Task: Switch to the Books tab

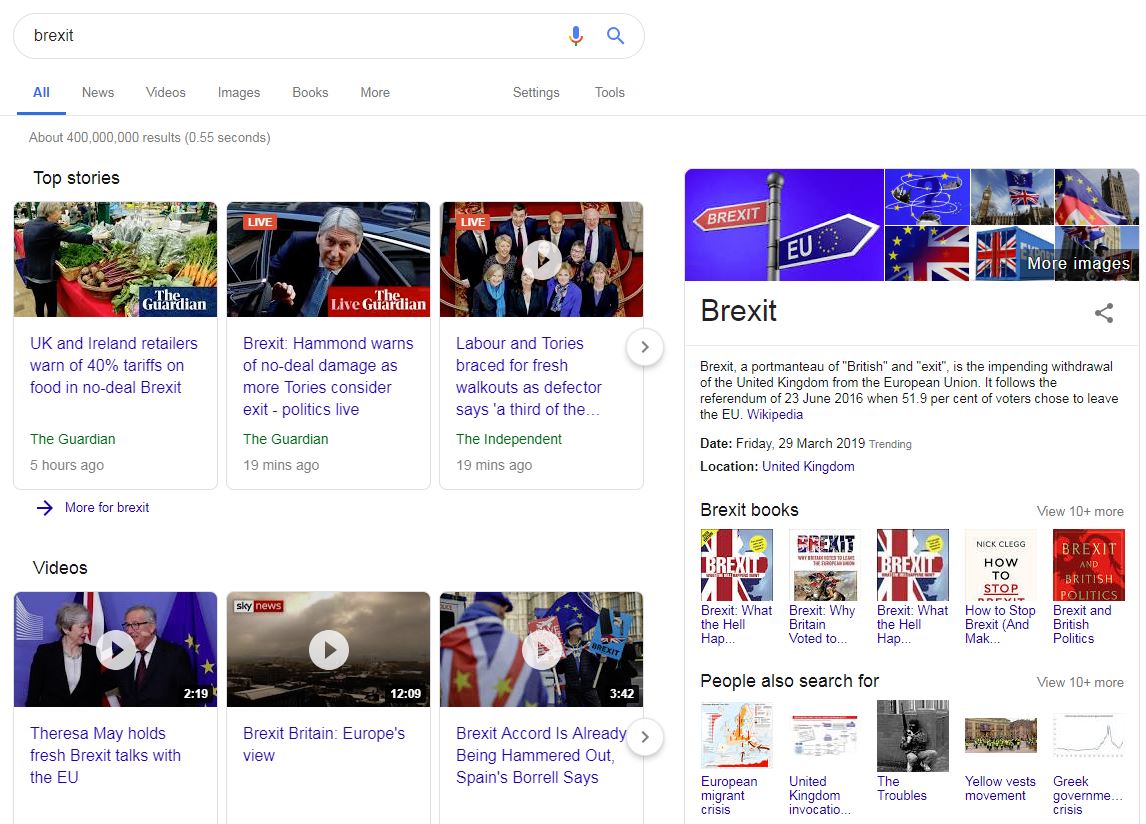Action: [310, 92]
